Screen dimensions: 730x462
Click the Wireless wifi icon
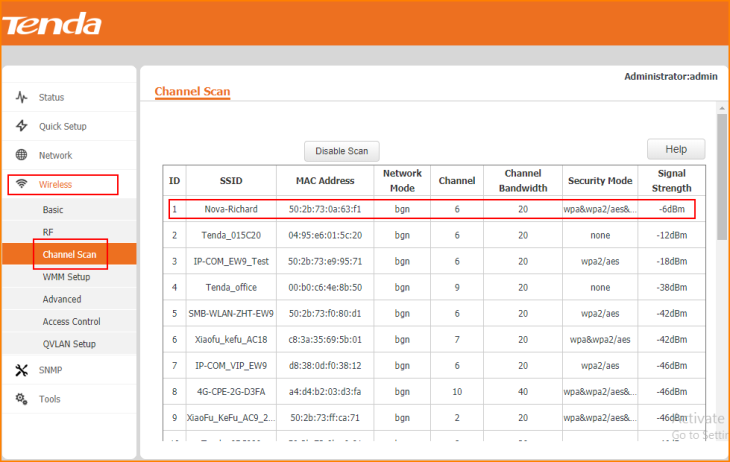point(22,184)
